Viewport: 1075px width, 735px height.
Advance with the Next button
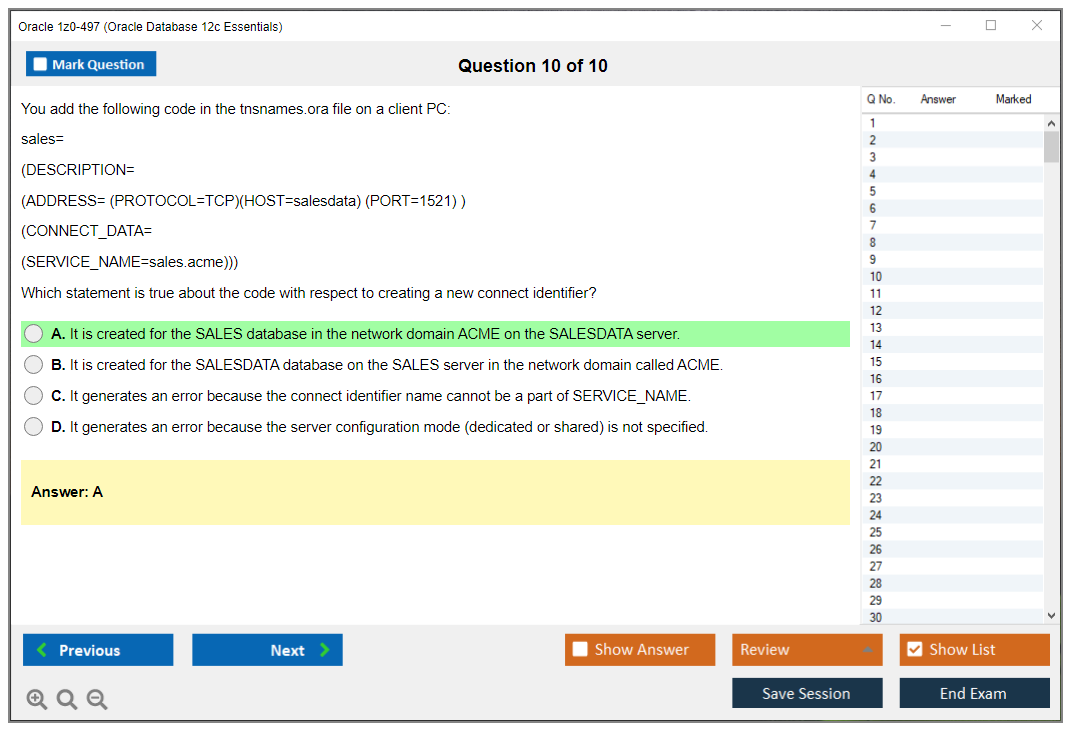[x=267, y=650]
